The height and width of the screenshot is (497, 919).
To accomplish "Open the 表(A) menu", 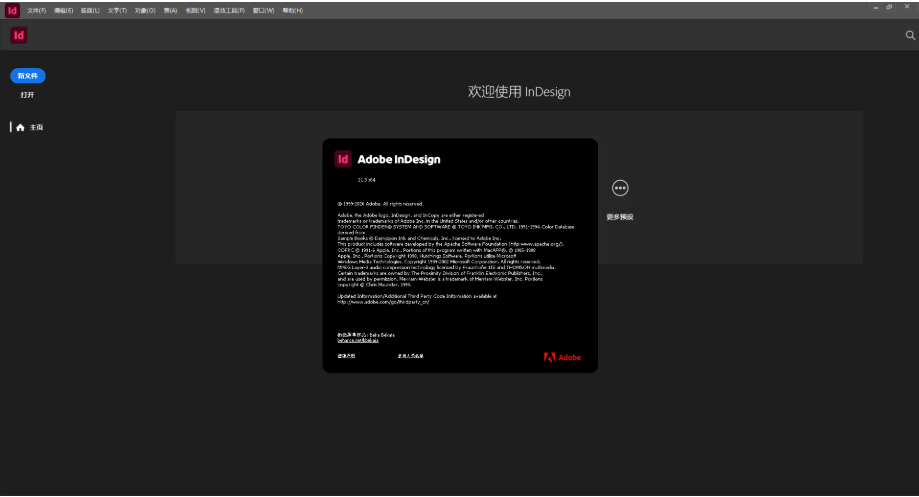I will click(x=170, y=11).
